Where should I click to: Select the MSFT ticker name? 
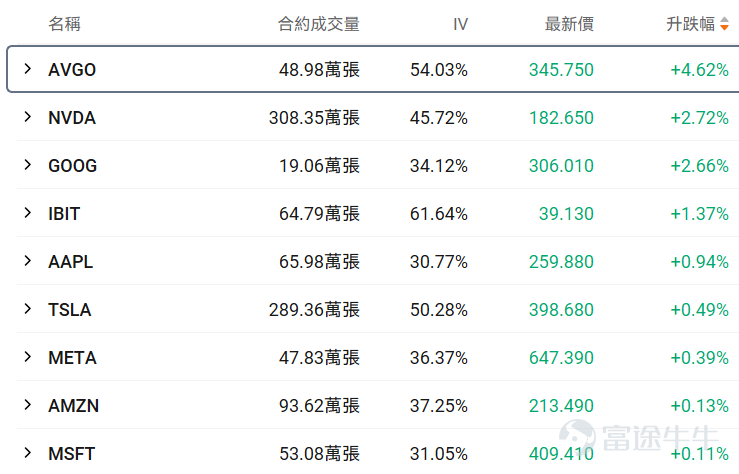click(72, 454)
